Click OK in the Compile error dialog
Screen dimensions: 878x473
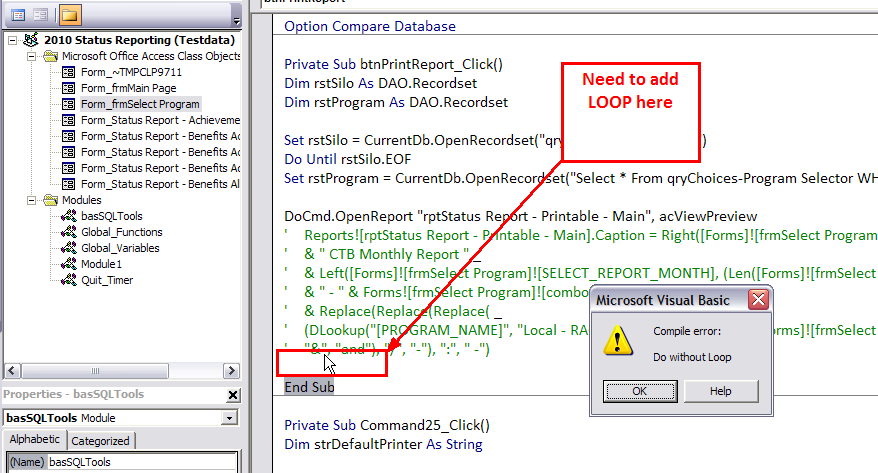(x=639, y=391)
